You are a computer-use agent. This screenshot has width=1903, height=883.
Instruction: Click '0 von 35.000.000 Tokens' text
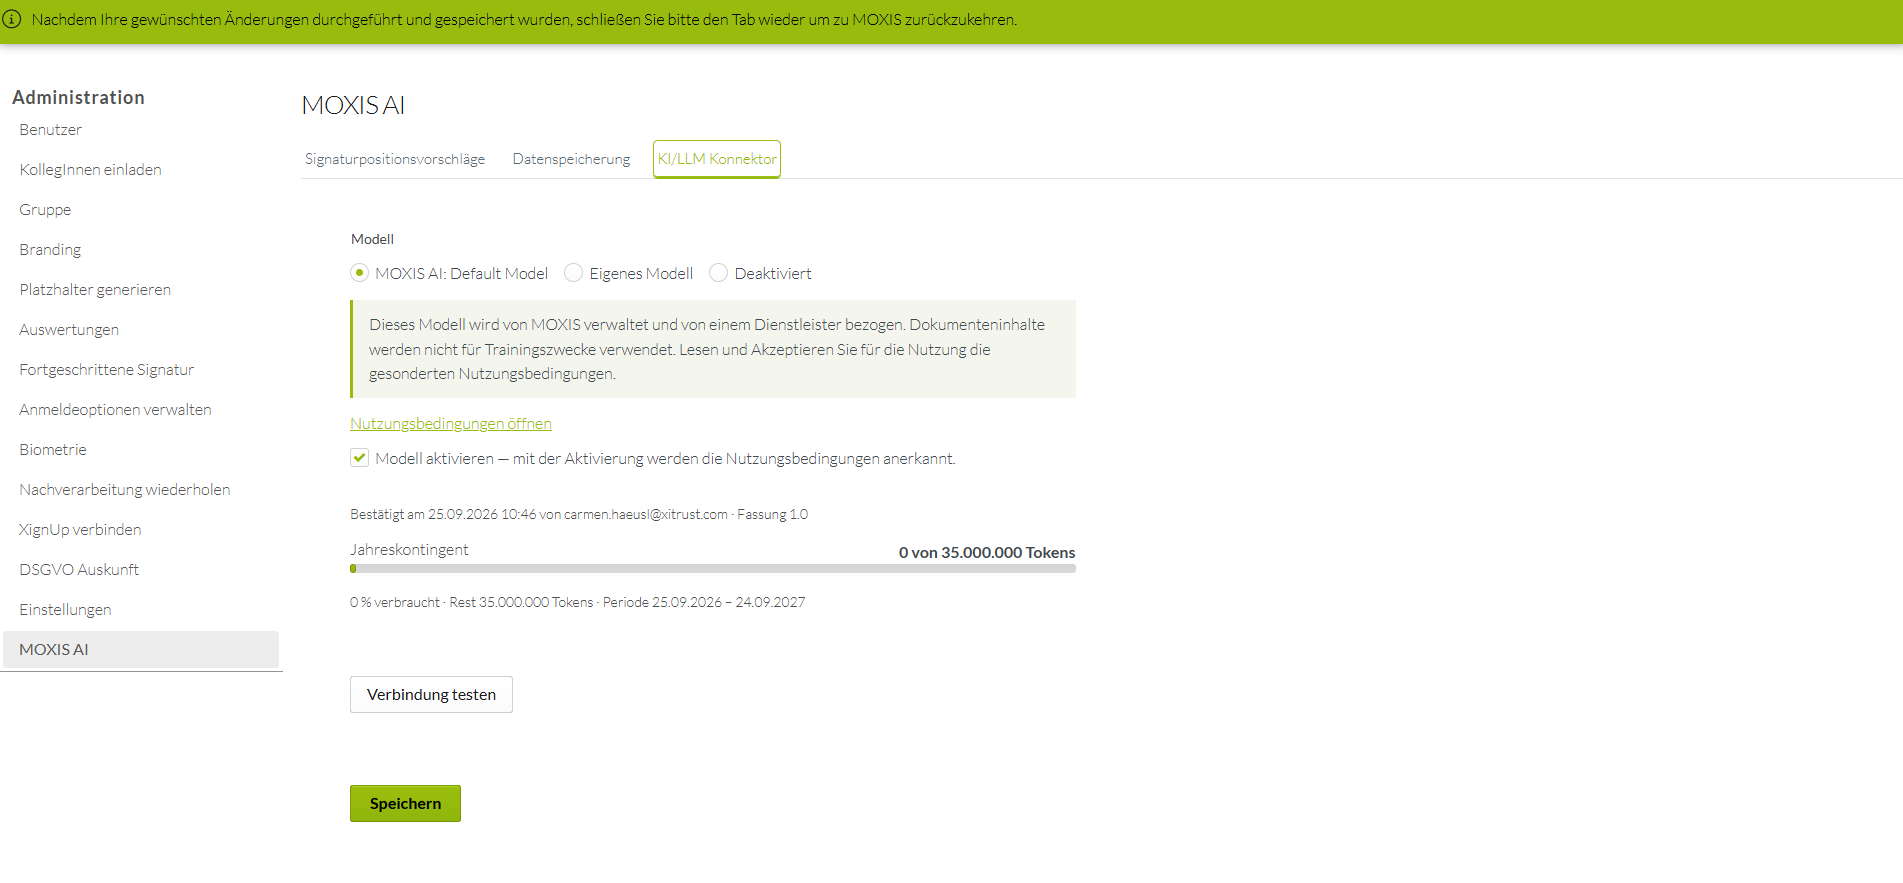coord(987,552)
